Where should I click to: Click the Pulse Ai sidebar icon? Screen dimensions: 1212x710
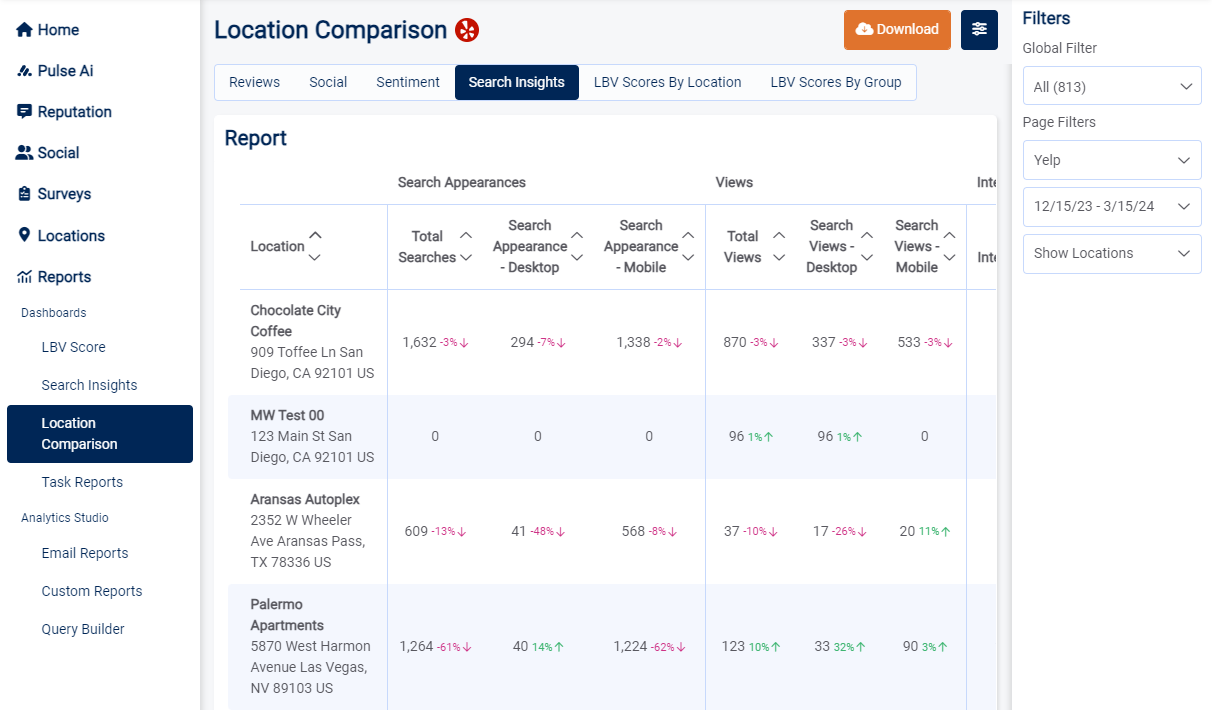24,71
